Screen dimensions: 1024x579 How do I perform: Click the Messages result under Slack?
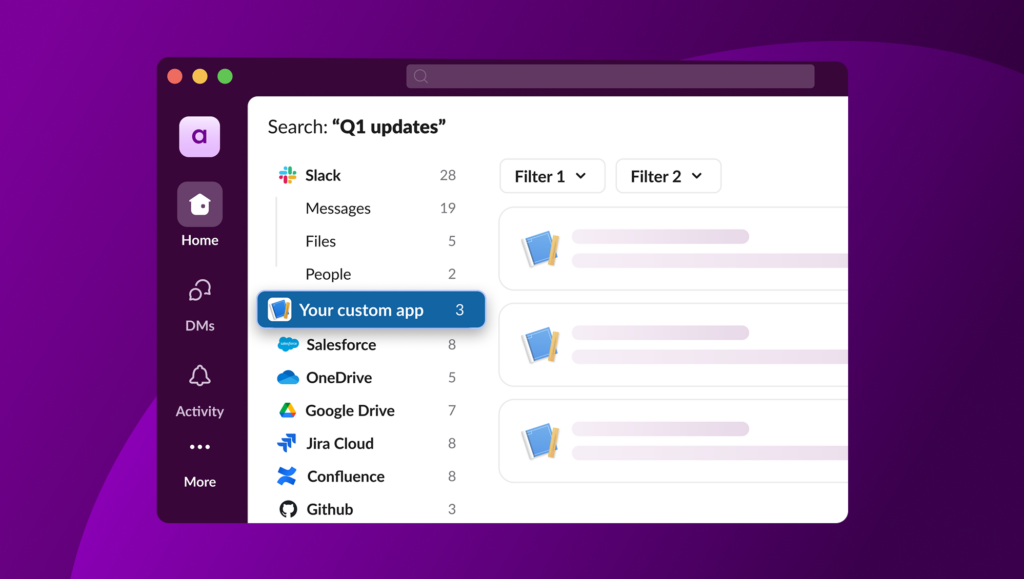(337, 208)
